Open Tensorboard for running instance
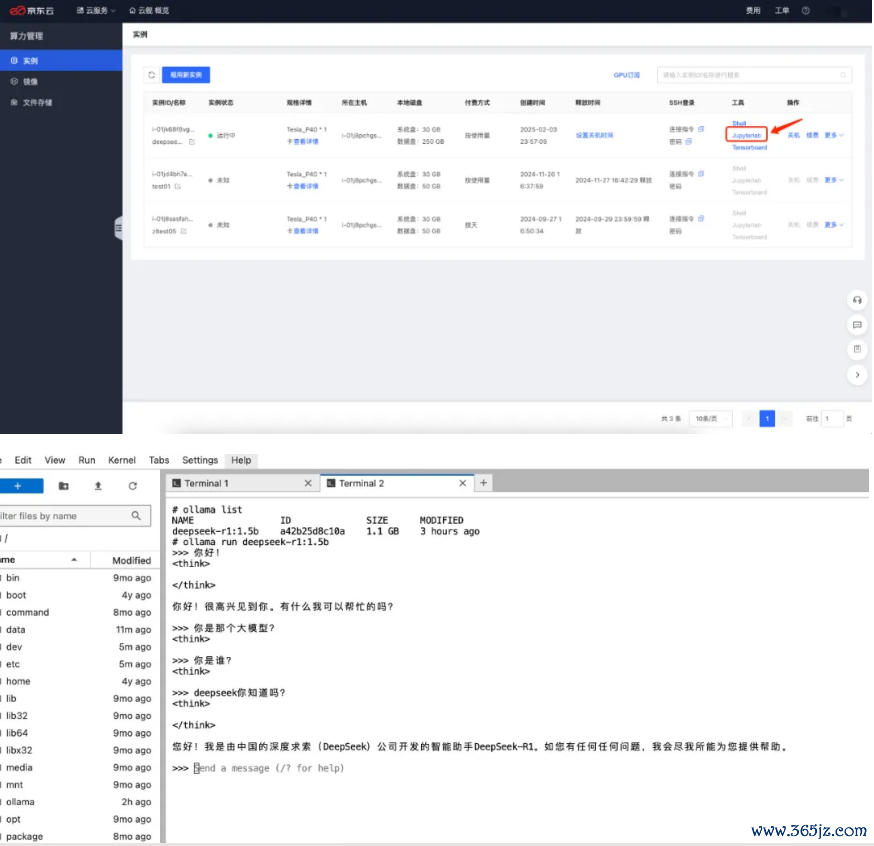874x846 pixels. [749, 148]
